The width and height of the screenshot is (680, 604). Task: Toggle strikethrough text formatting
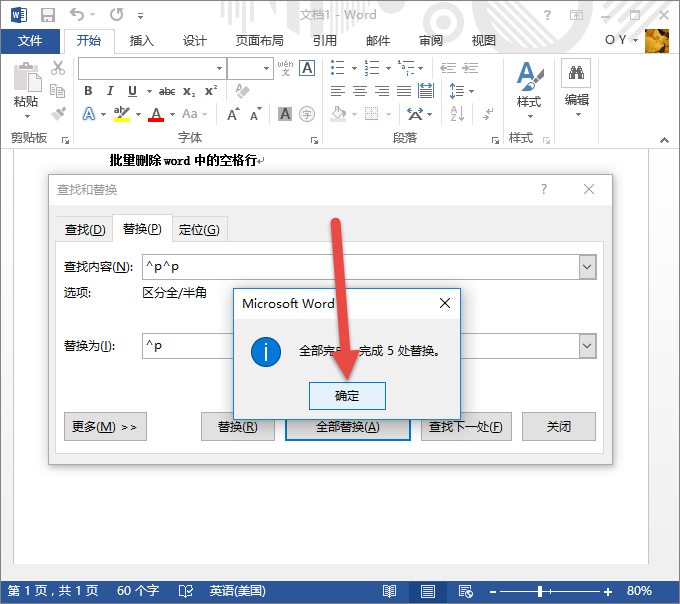point(167,91)
